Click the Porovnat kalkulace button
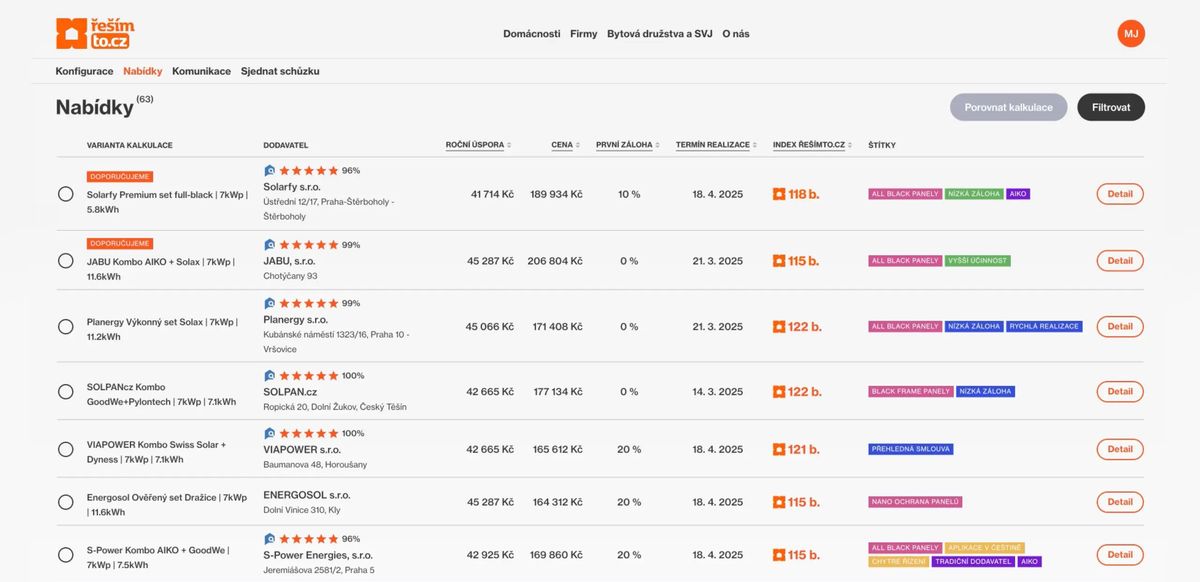 point(1009,107)
